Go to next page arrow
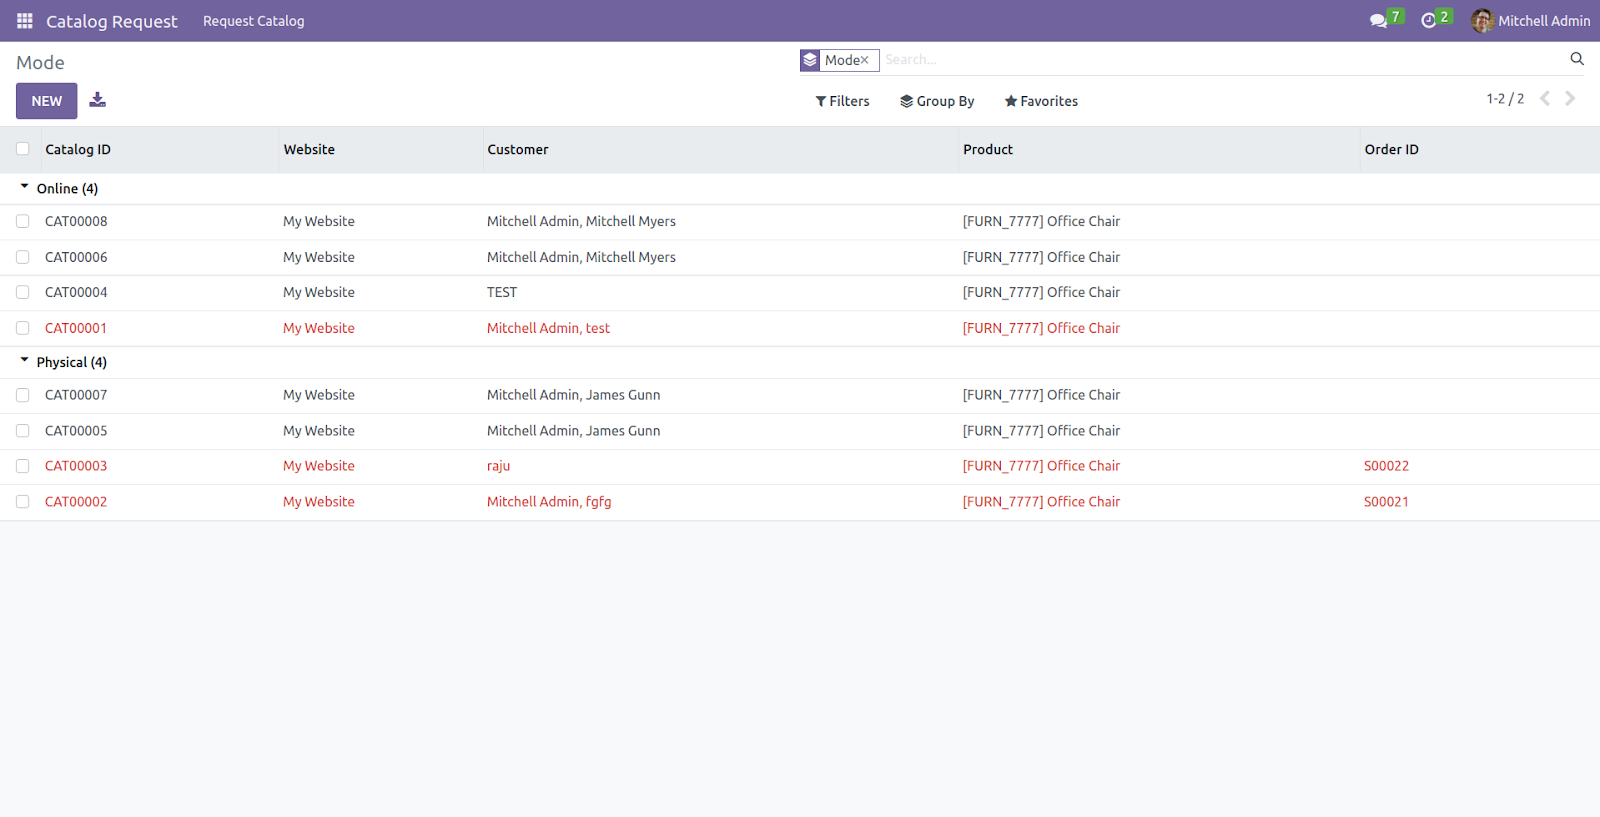Screen dimensions: 1600x817 coord(1570,98)
